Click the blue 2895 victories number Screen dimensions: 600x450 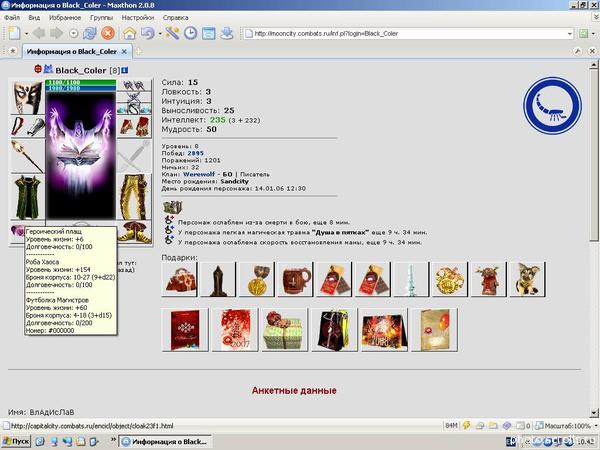[196, 153]
